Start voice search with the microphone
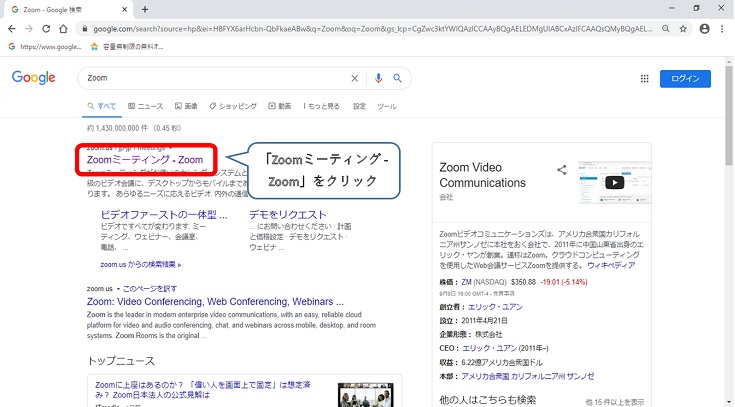This screenshot has width=735, height=407. 378,78
